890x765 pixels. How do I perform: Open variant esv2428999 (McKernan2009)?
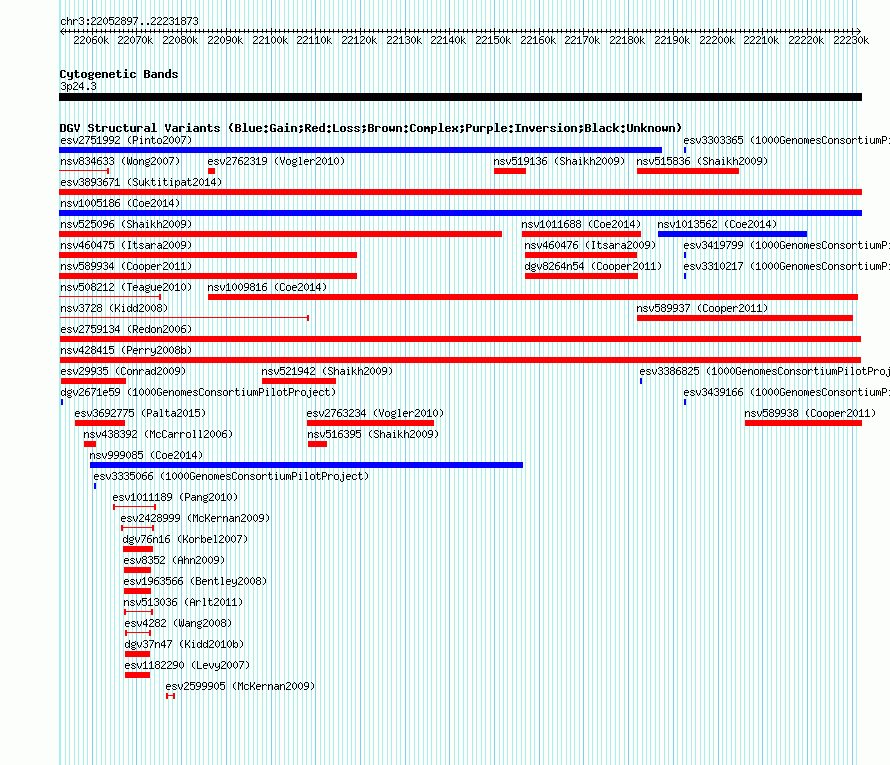195,518
